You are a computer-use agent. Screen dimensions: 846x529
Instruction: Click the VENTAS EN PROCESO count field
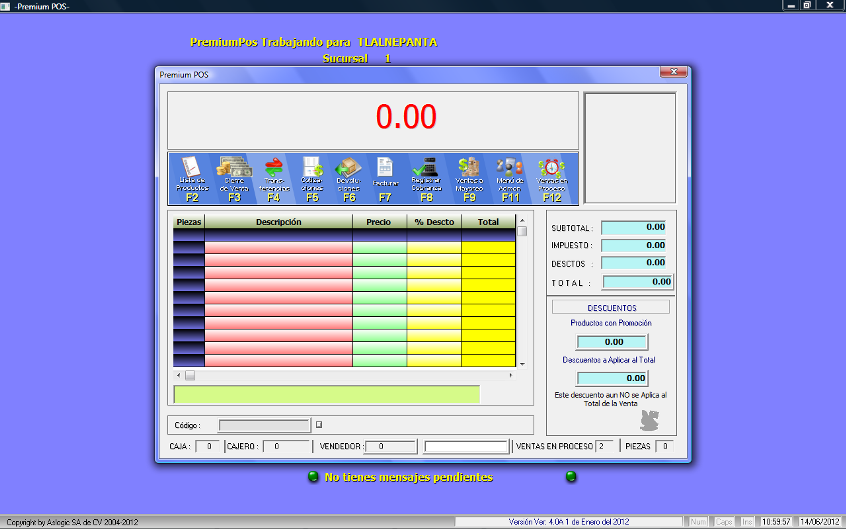click(x=606, y=446)
